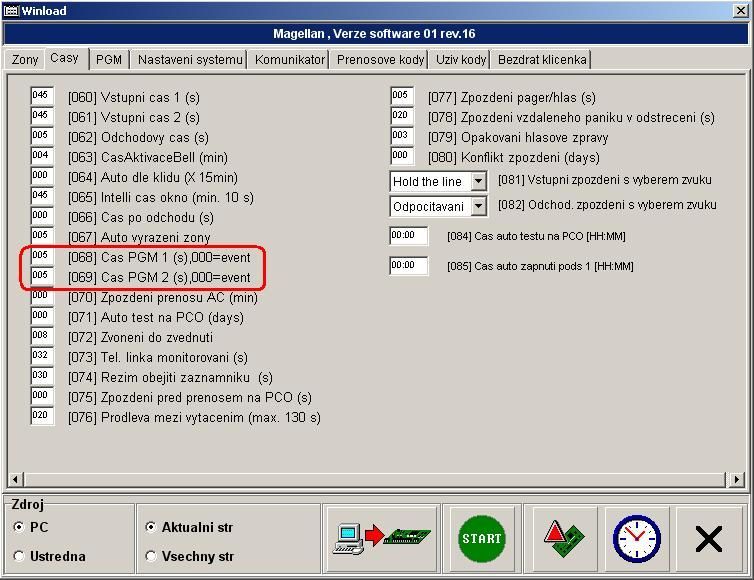Open the PGM tab
This screenshot has height=580, width=754.
click(x=108, y=60)
